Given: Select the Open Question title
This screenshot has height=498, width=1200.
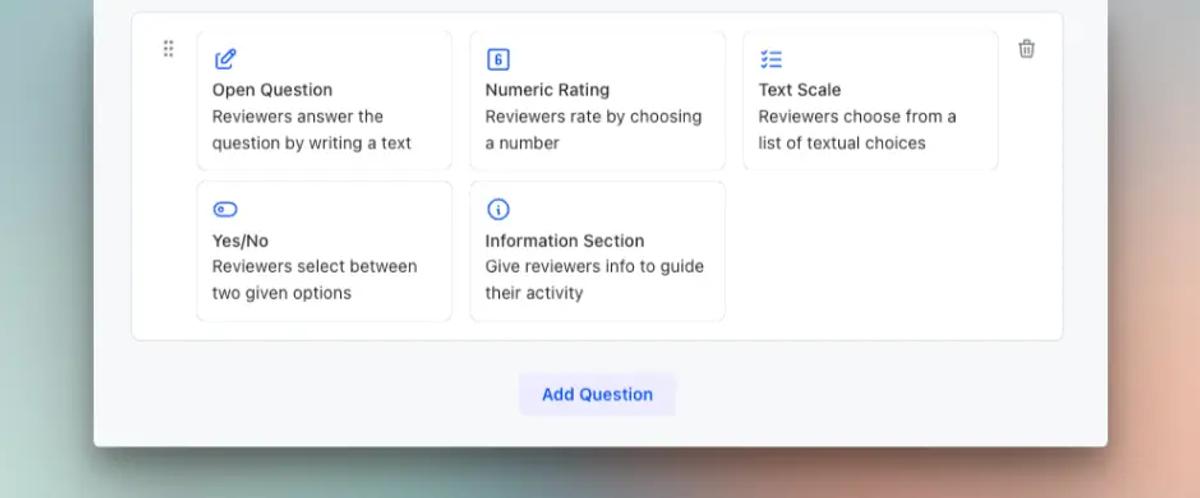Looking at the screenshot, I should [272, 90].
